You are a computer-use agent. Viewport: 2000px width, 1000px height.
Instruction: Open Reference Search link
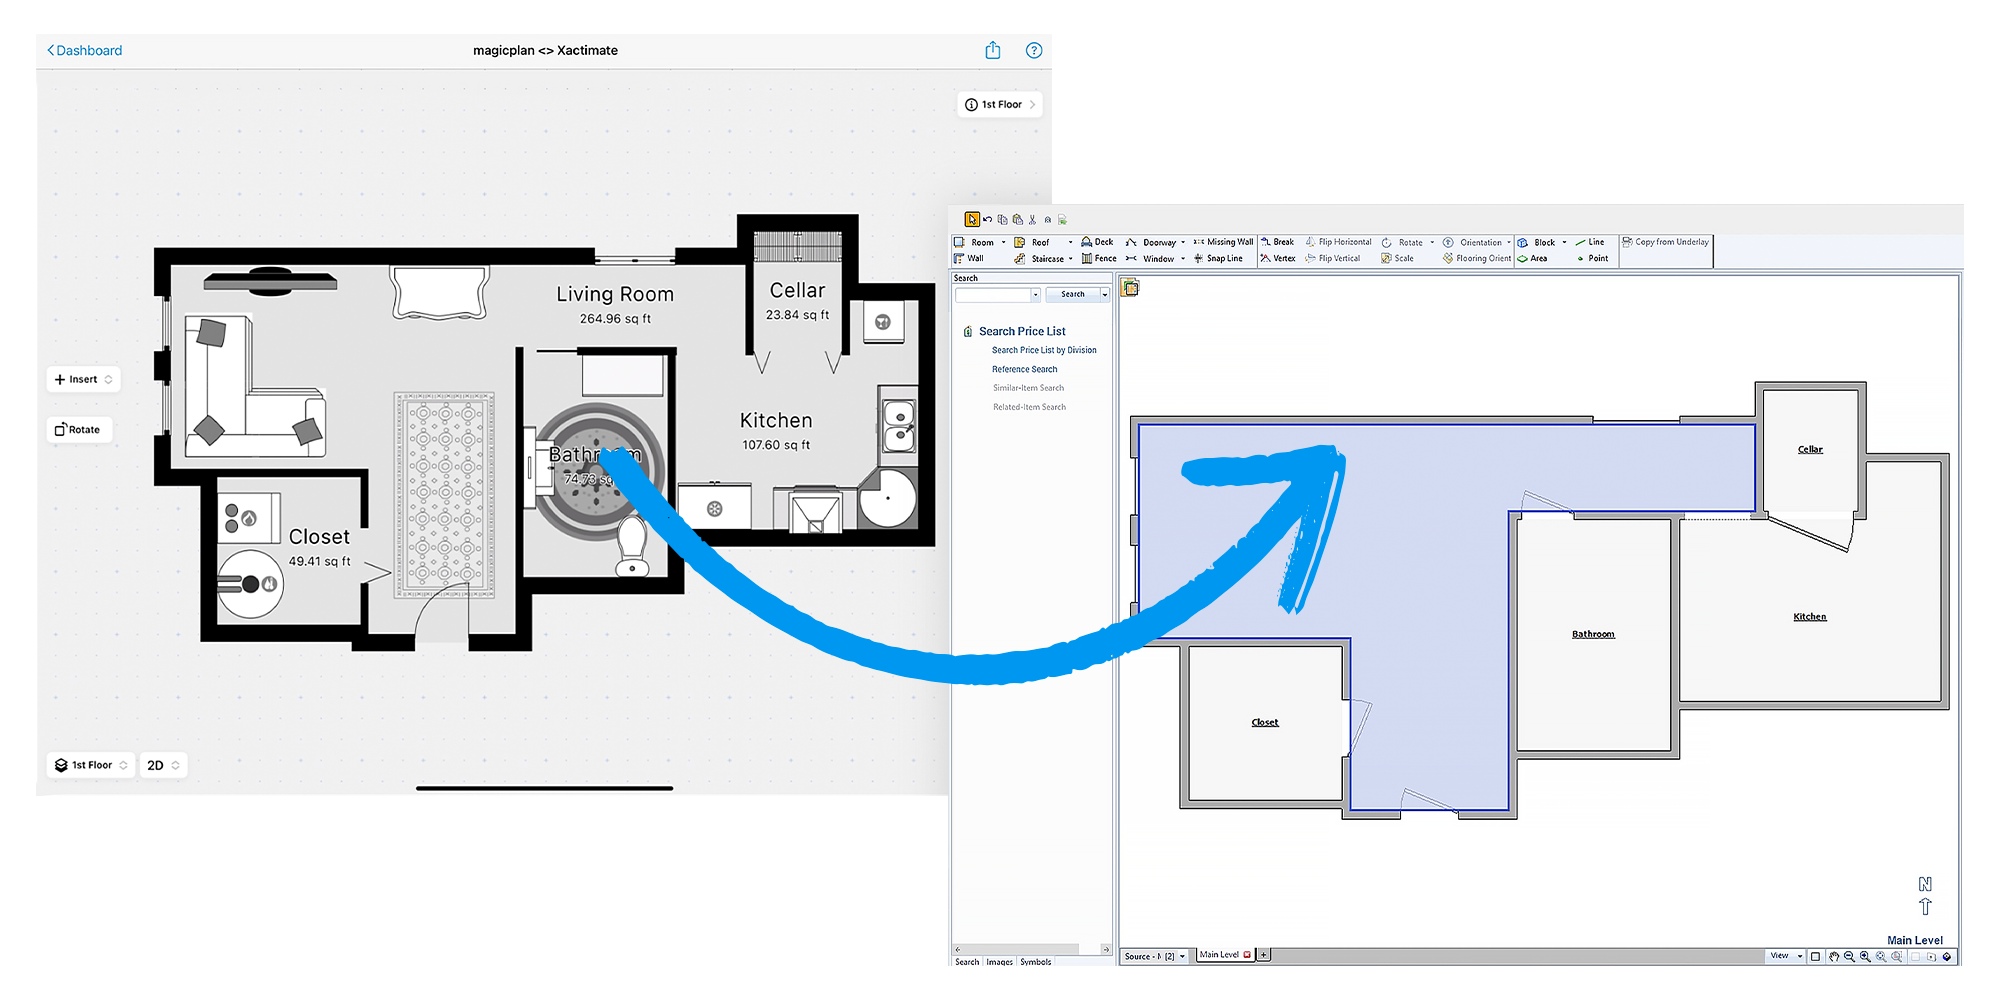tap(1024, 369)
